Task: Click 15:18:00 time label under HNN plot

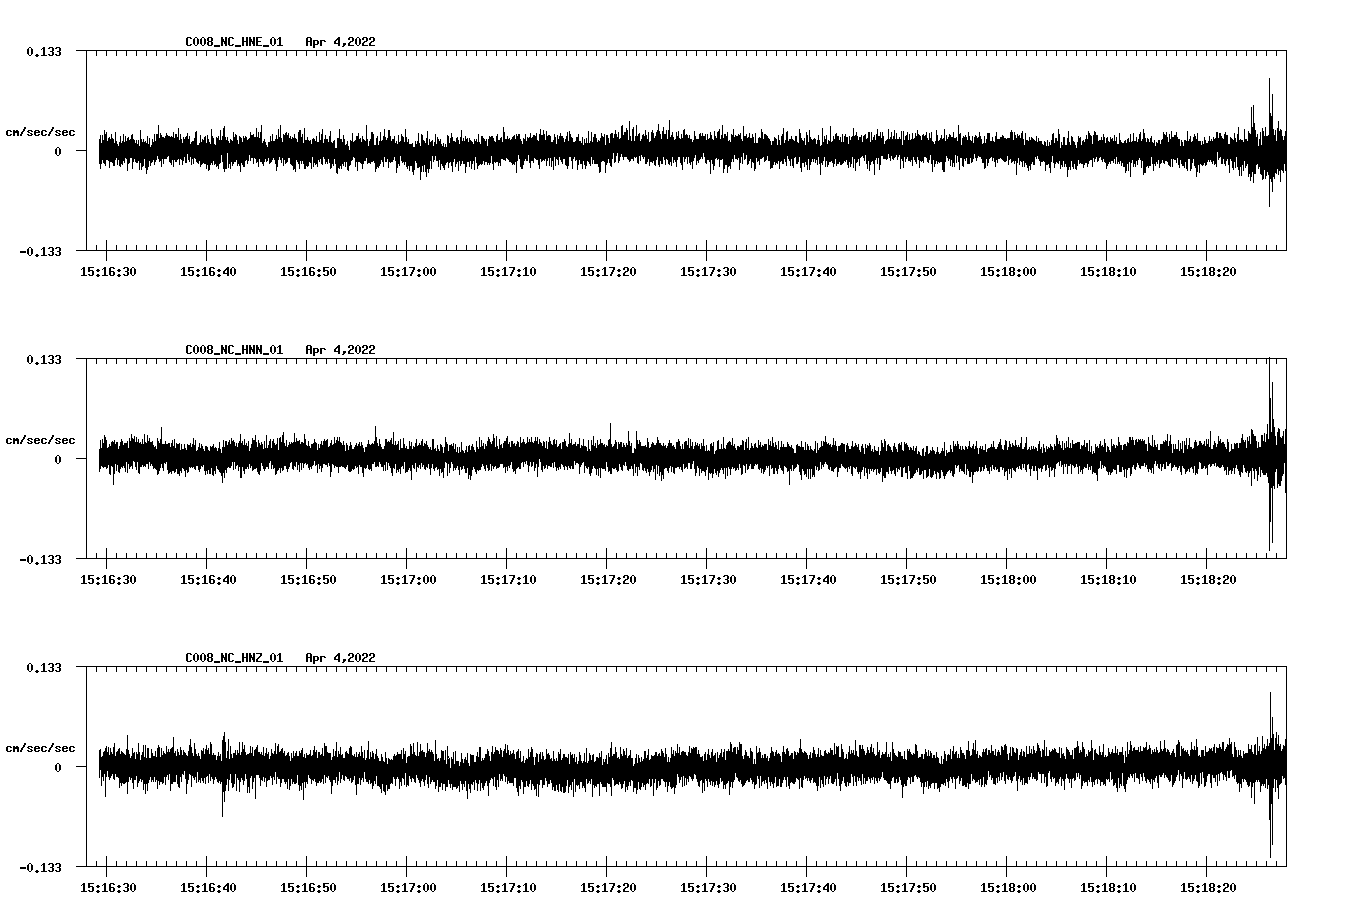Action: [x=1008, y=580]
